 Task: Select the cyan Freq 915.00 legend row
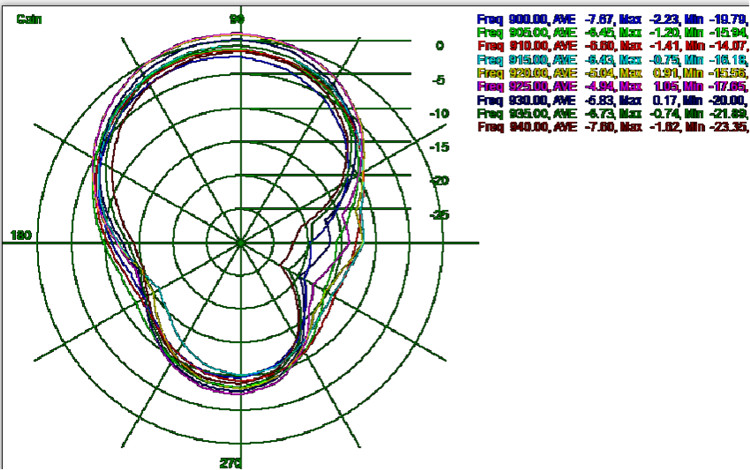pyautogui.click(x=612, y=60)
